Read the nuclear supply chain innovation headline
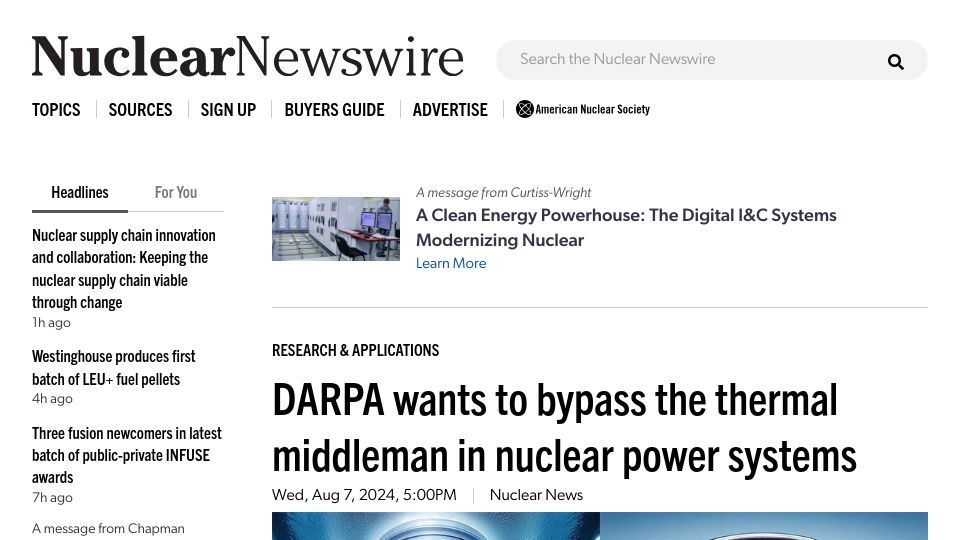960x540 pixels. click(x=124, y=269)
